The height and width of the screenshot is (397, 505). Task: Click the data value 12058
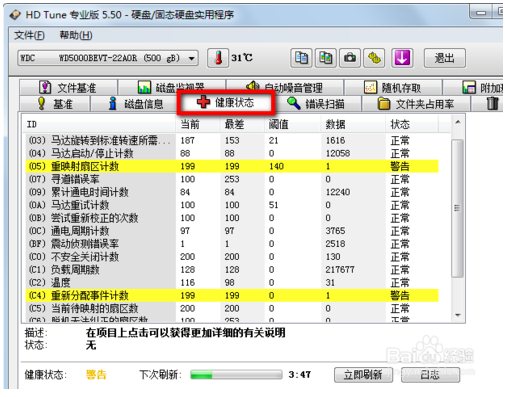click(x=338, y=153)
